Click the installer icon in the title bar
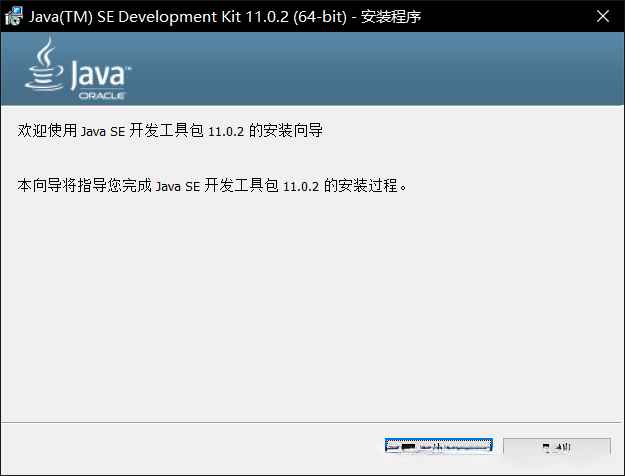Viewport: 625px width, 476px height. click(x=14, y=16)
